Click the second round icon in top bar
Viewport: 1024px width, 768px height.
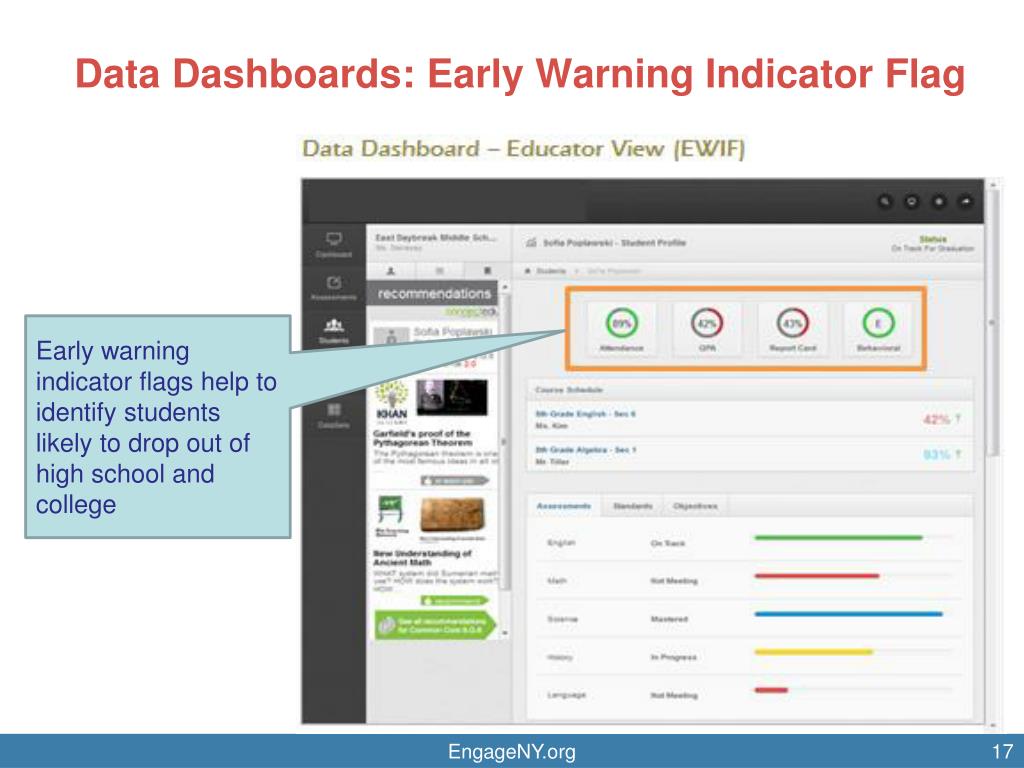912,202
